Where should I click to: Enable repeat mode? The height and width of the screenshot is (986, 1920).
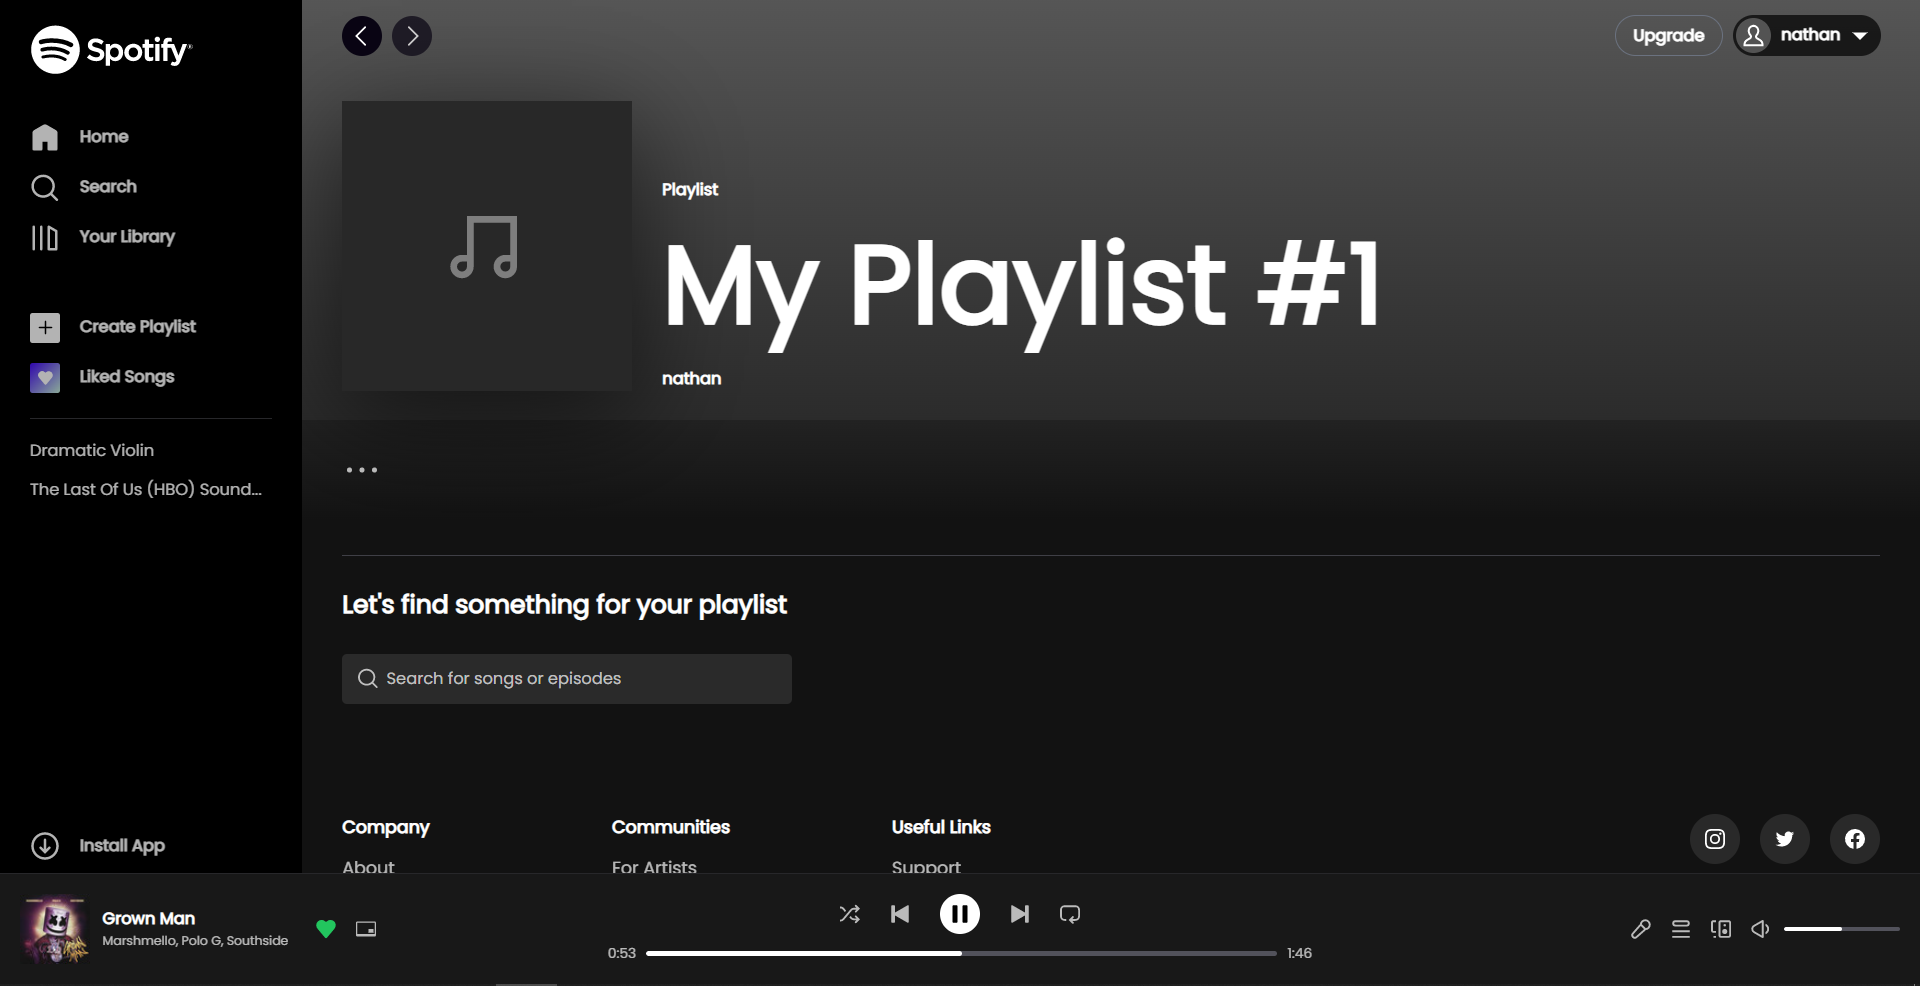click(x=1069, y=914)
